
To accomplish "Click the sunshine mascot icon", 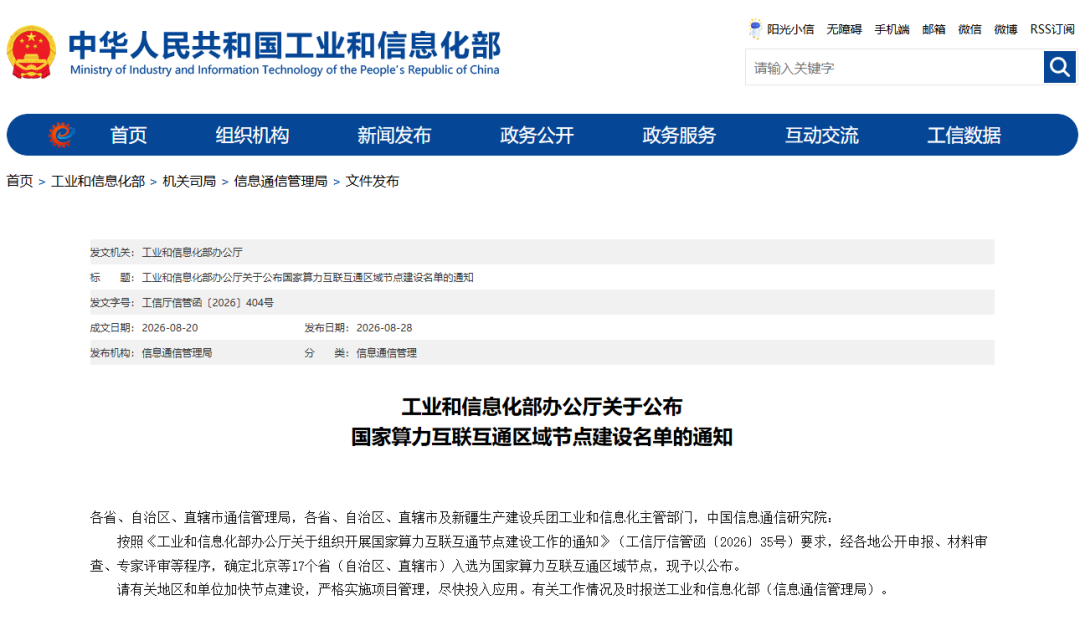I will click(756, 29).
